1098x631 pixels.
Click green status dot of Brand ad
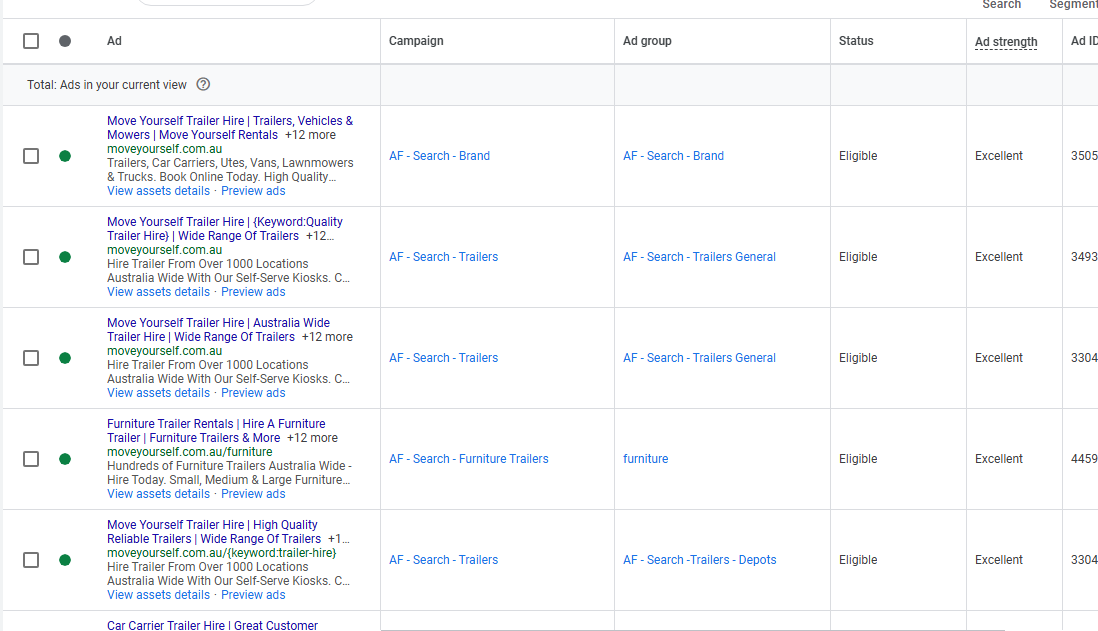tap(65, 156)
